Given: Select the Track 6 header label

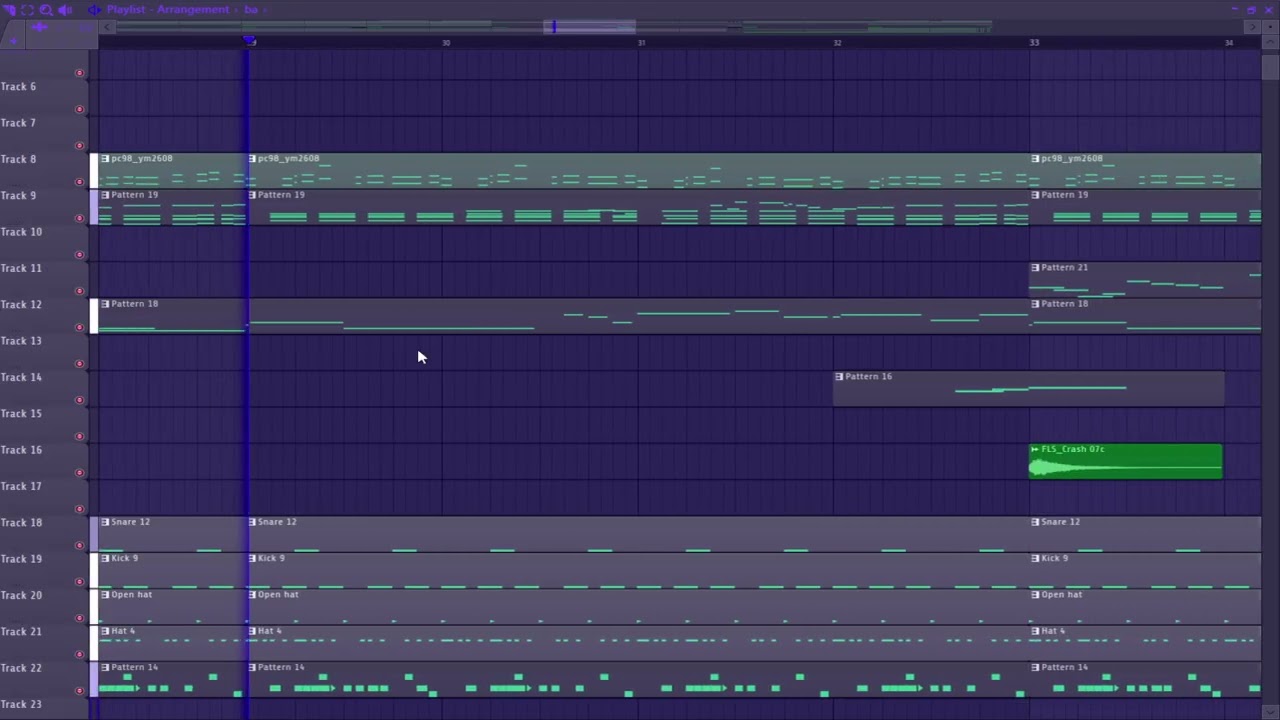Looking at the screenshot, I should click(18, 86).
